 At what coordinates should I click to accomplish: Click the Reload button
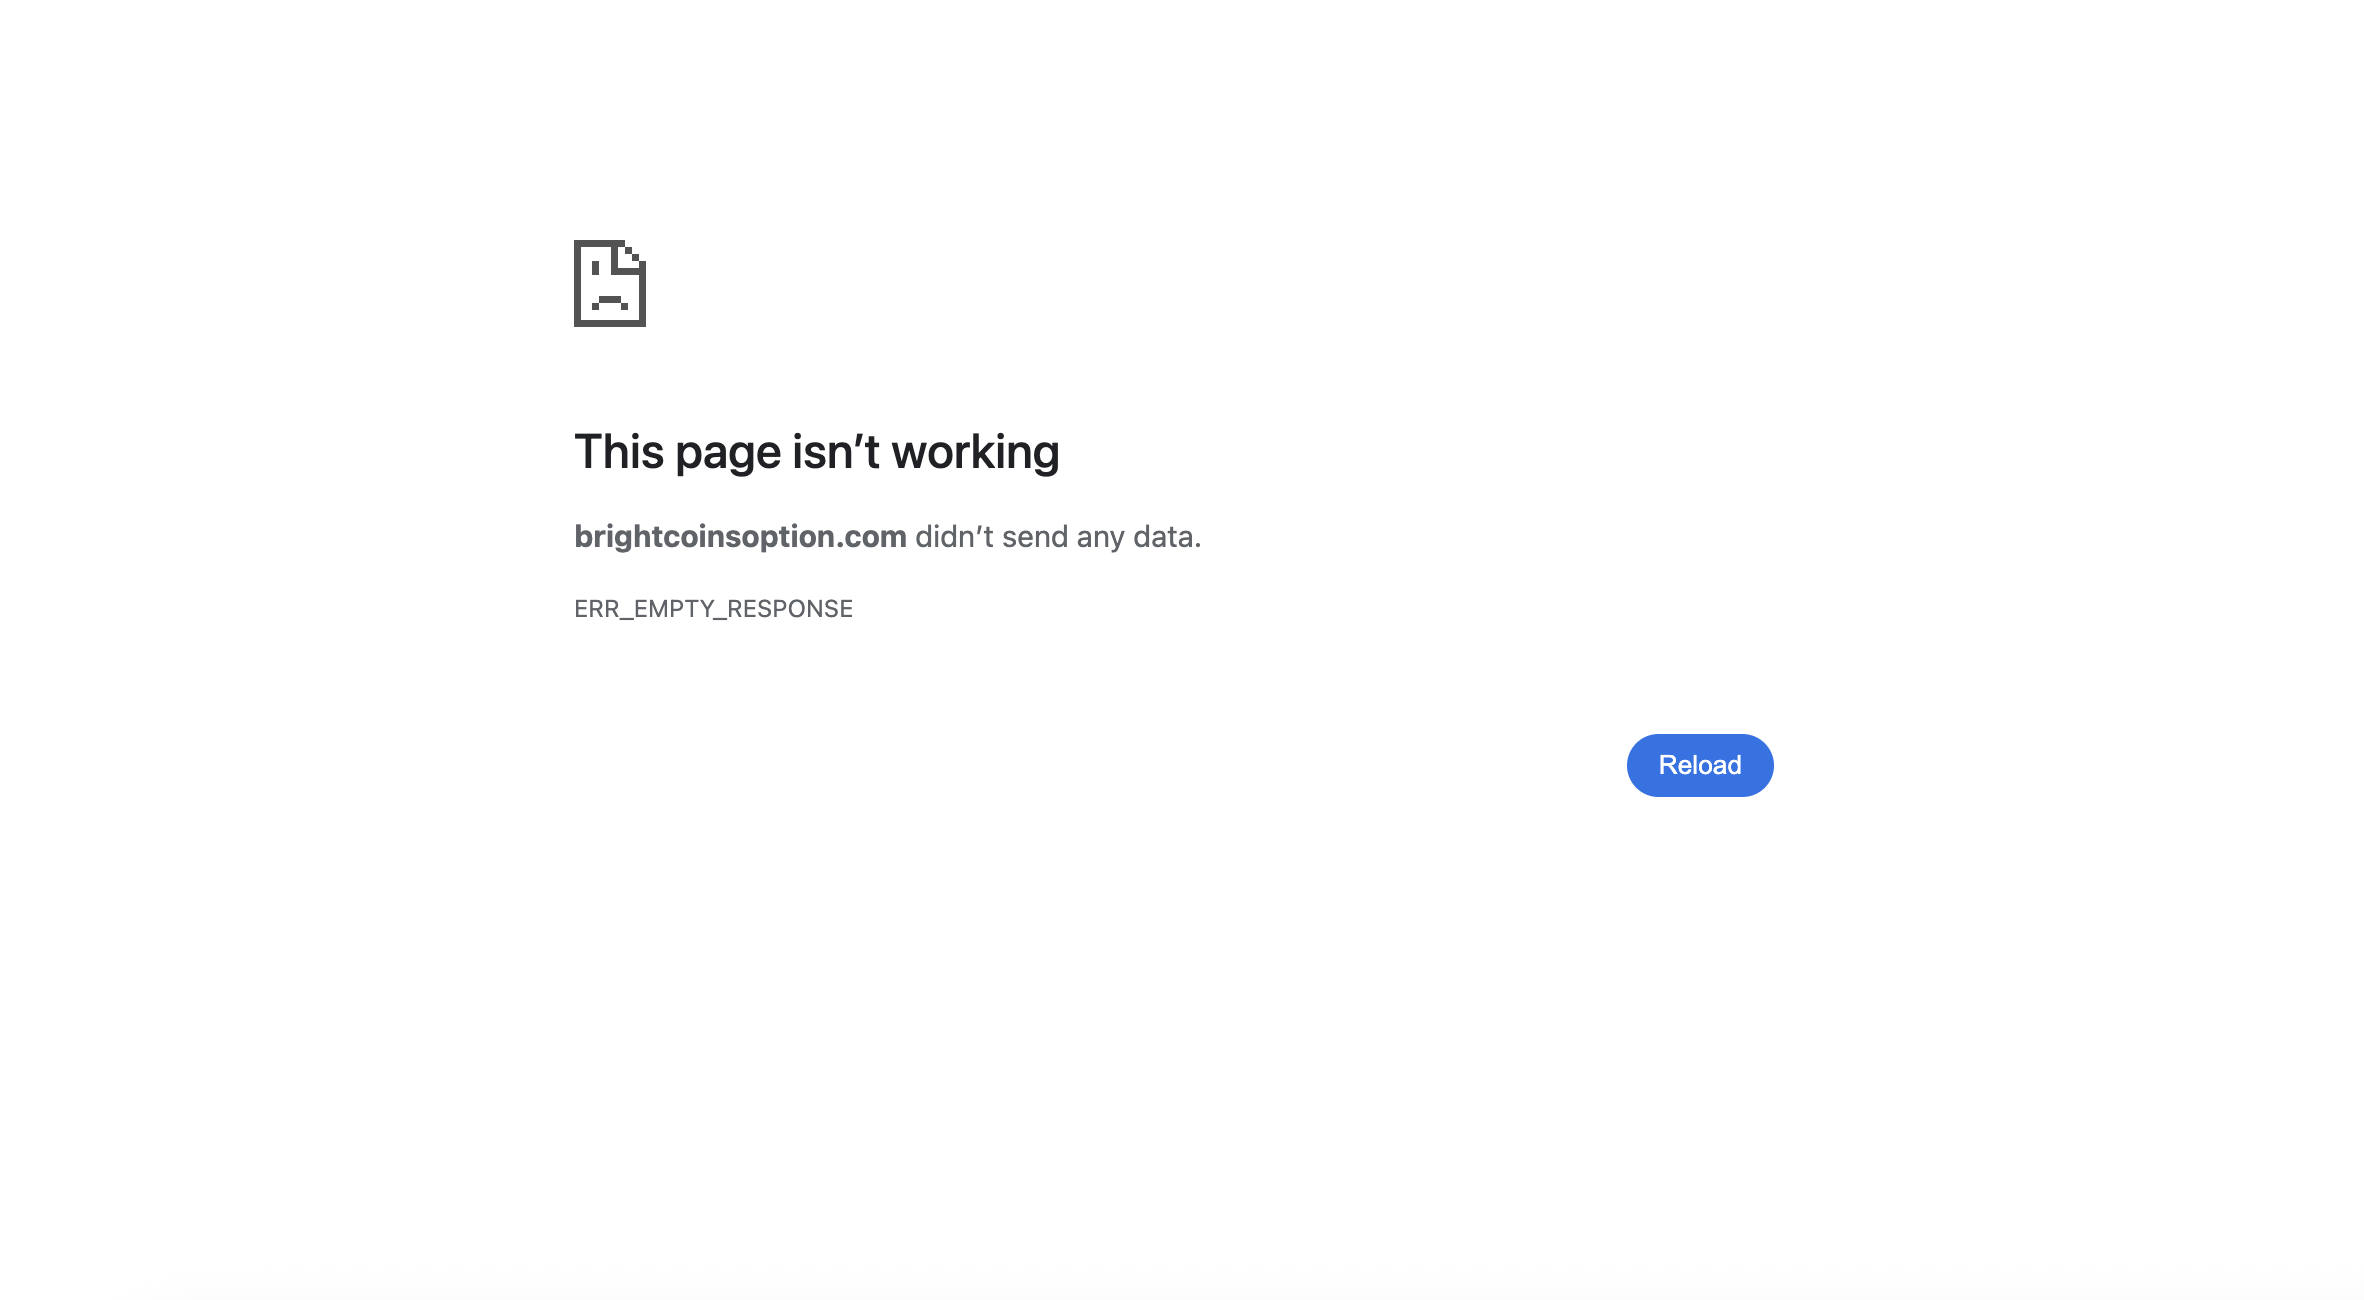1700,765
